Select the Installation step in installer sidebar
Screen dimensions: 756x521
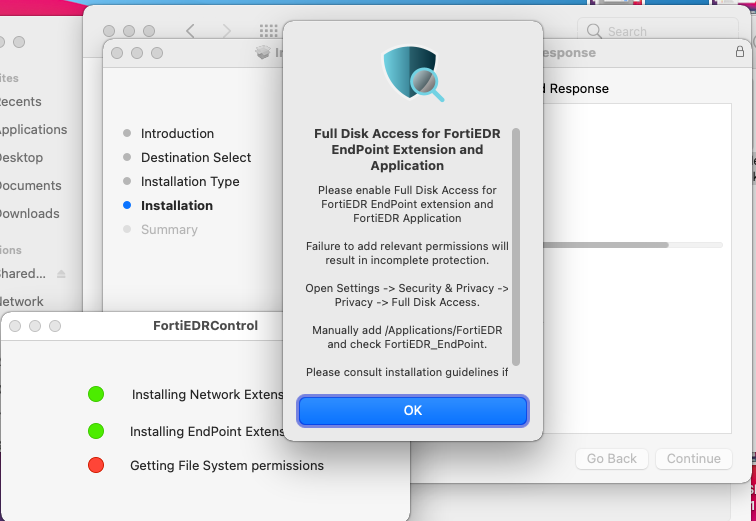(176, 205)
